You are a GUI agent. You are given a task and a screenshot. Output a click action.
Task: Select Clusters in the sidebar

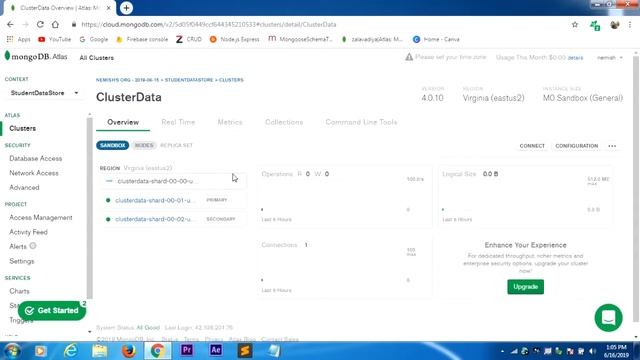point(22,128)
